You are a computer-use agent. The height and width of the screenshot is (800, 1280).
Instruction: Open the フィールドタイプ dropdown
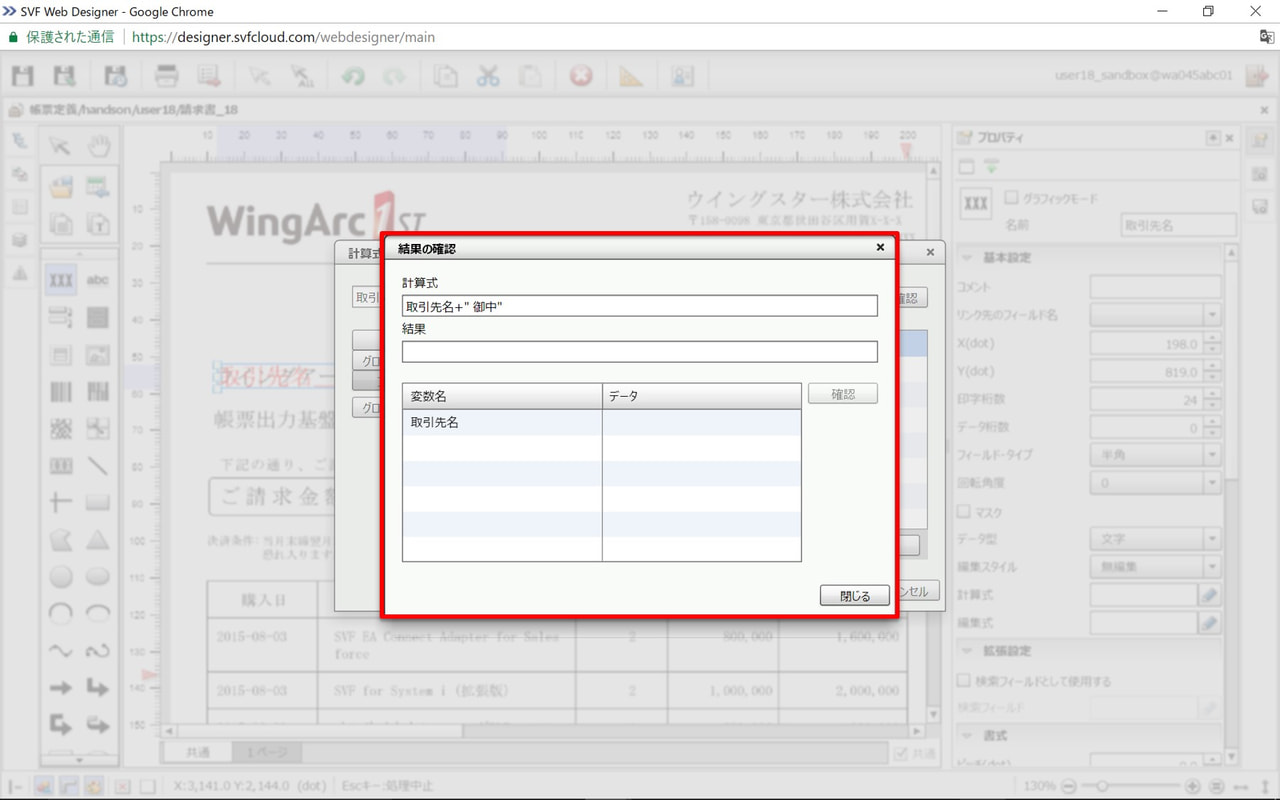(x=1155, y=455)
